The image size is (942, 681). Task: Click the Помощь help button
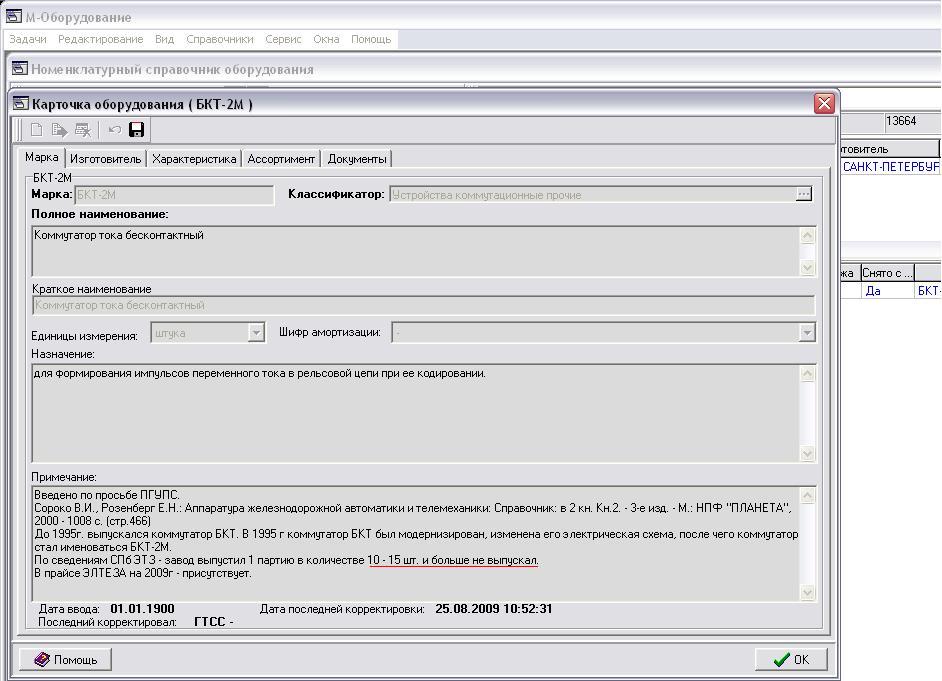[x=66, y=660]
